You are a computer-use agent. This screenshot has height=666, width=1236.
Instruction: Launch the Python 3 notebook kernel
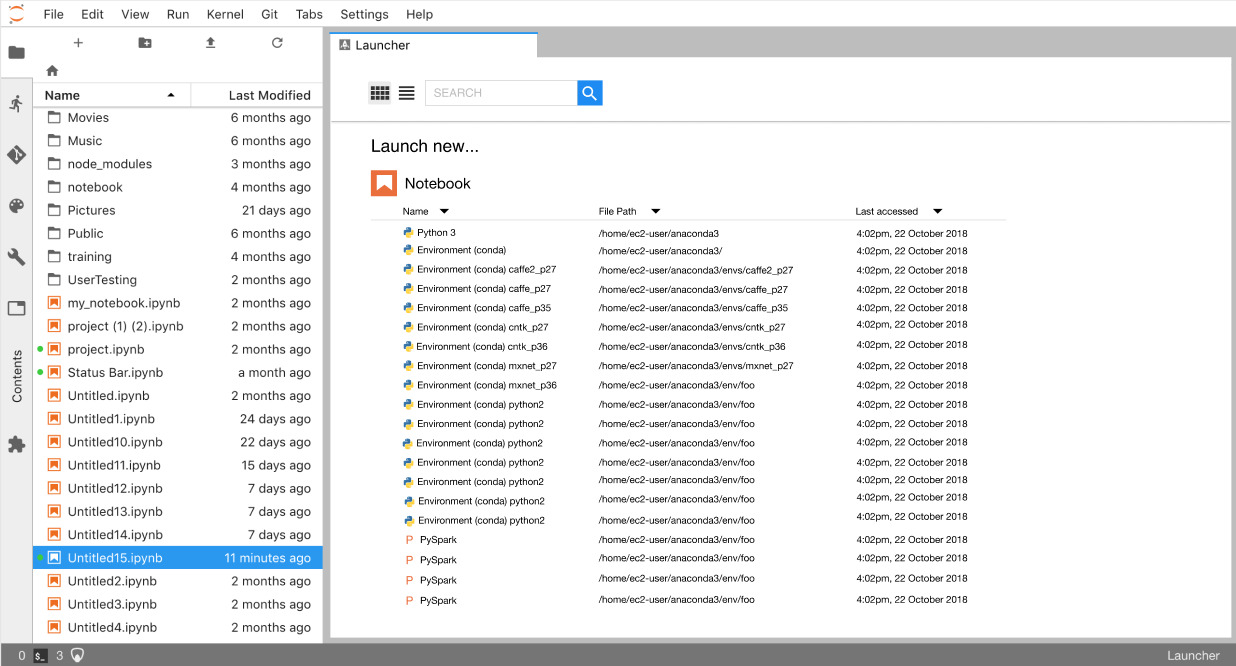coord(436,233)
